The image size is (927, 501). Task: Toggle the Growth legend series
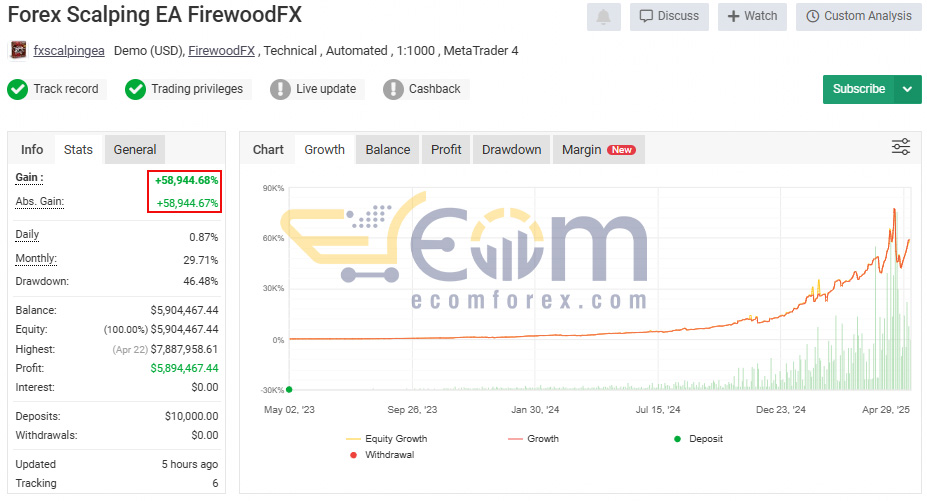tap(533, 439)
